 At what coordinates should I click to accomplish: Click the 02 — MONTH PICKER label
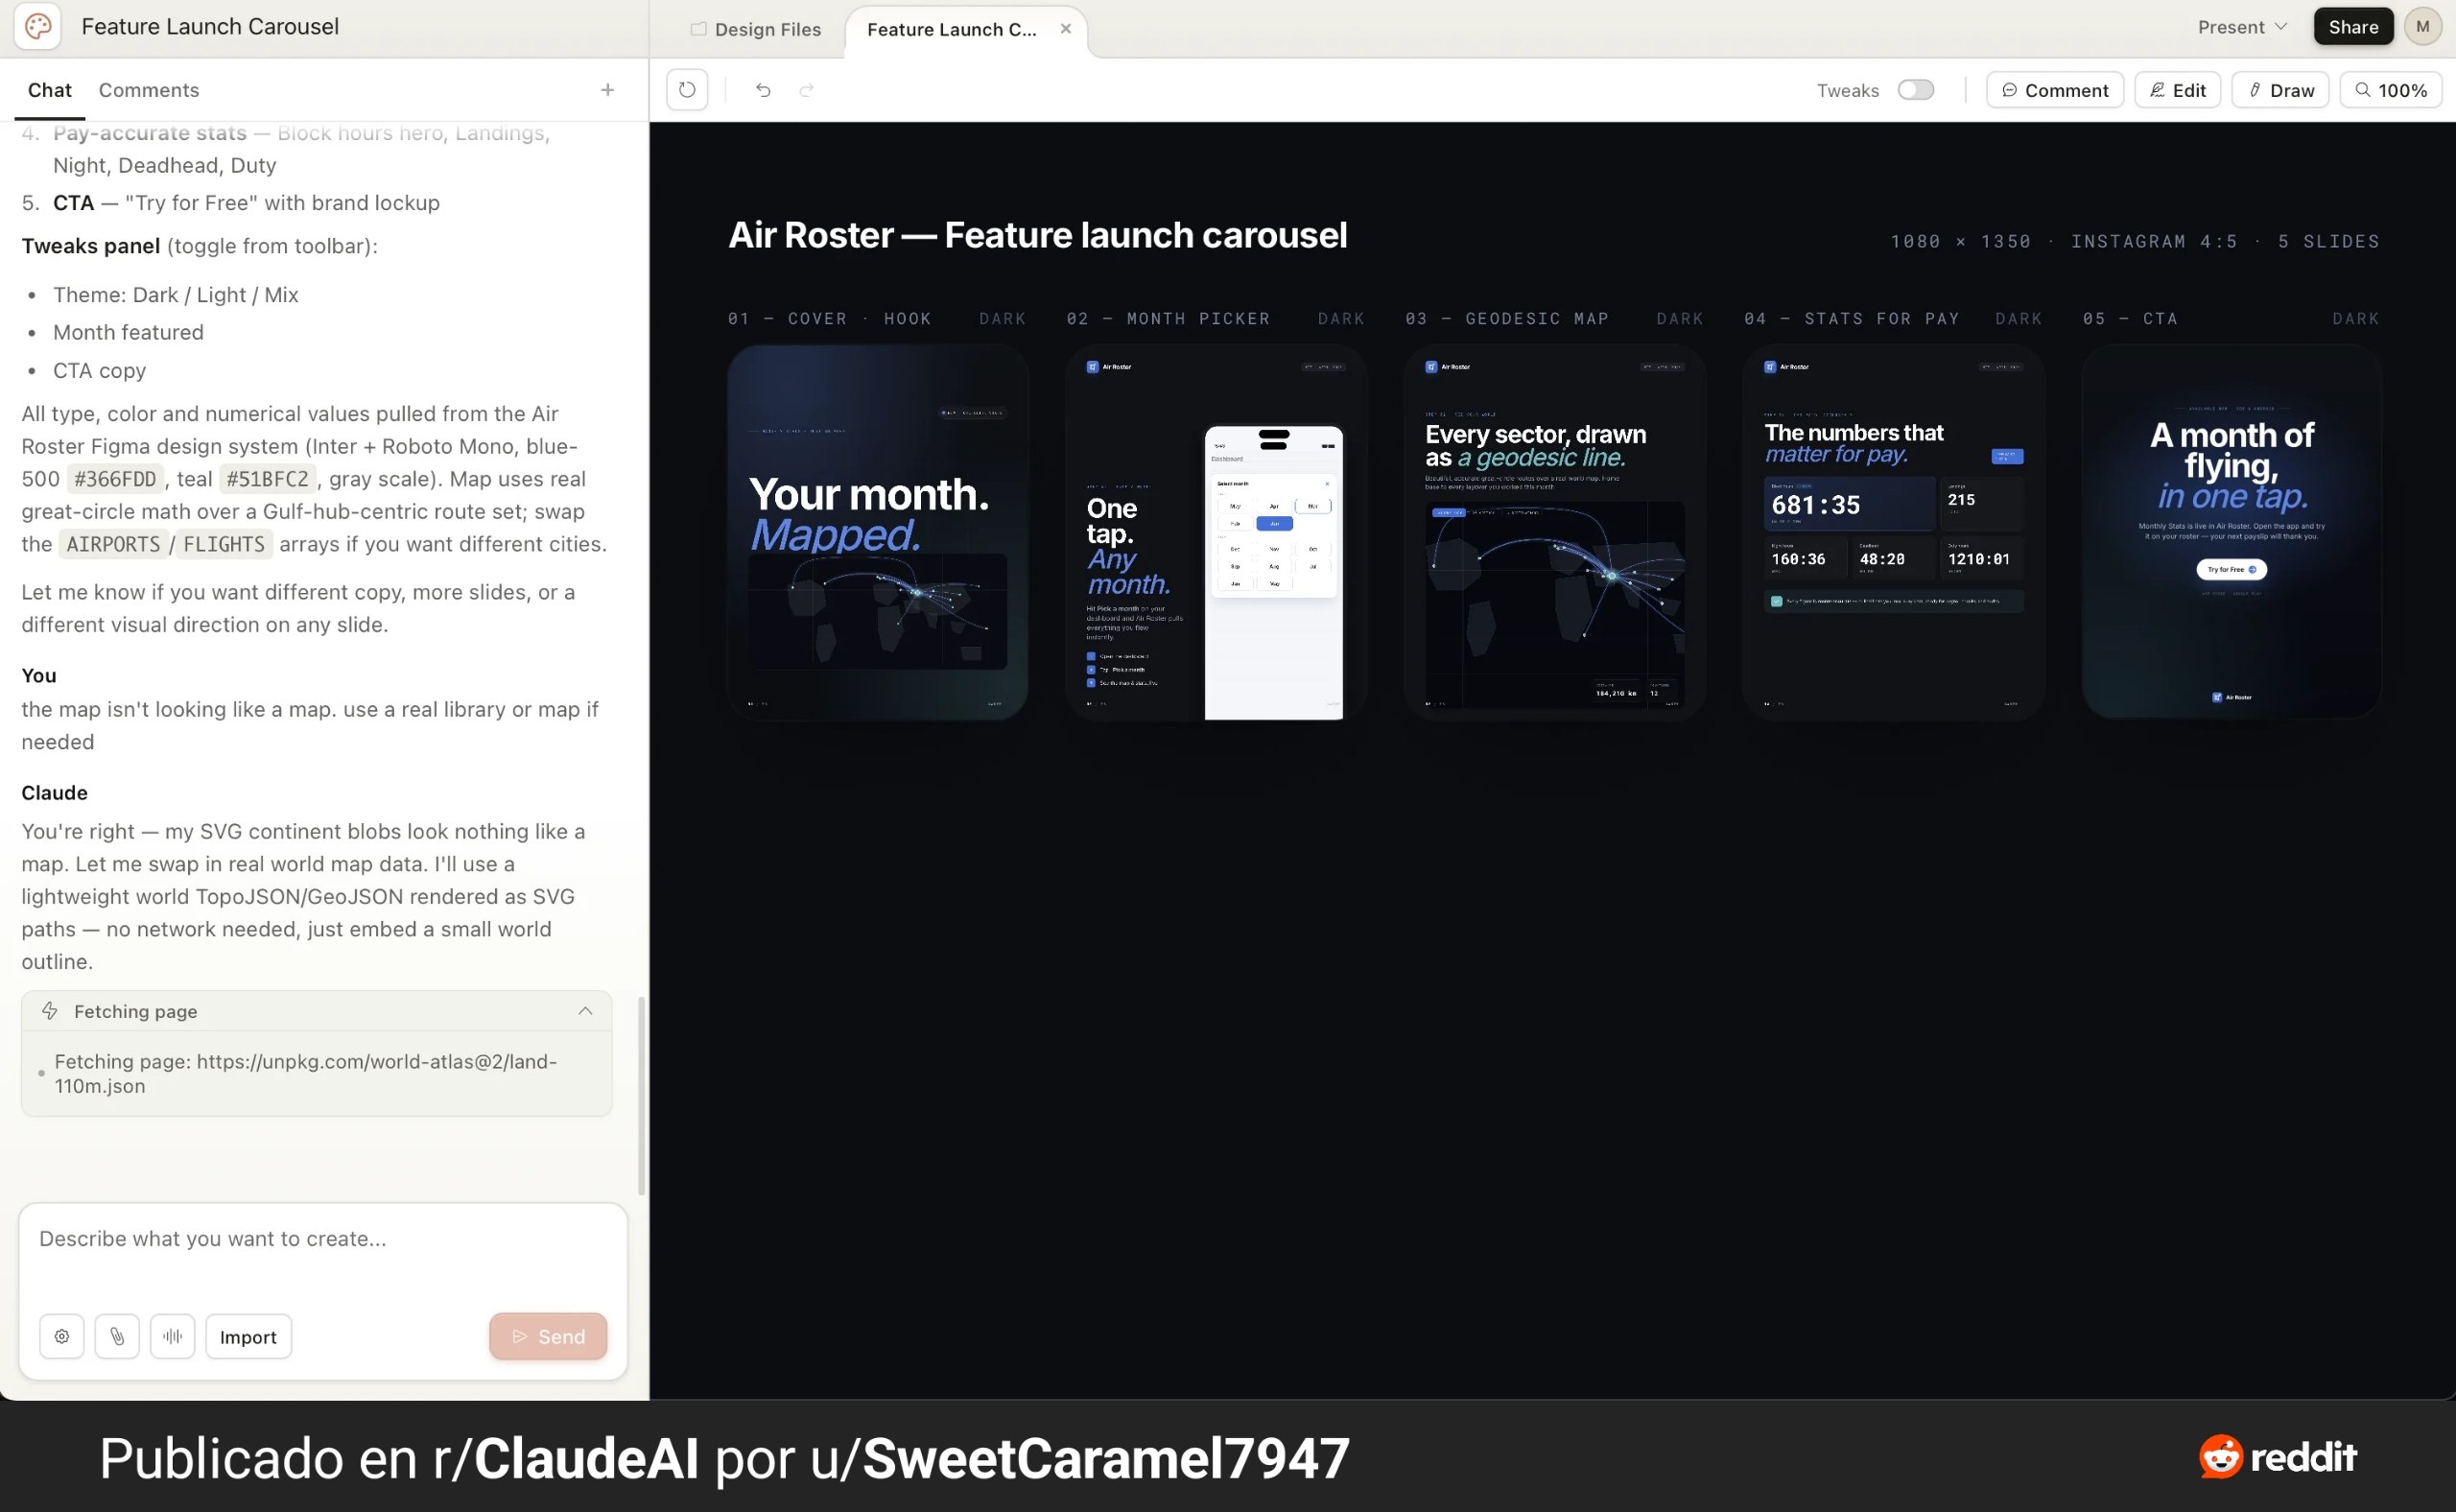click(1168, 318)
